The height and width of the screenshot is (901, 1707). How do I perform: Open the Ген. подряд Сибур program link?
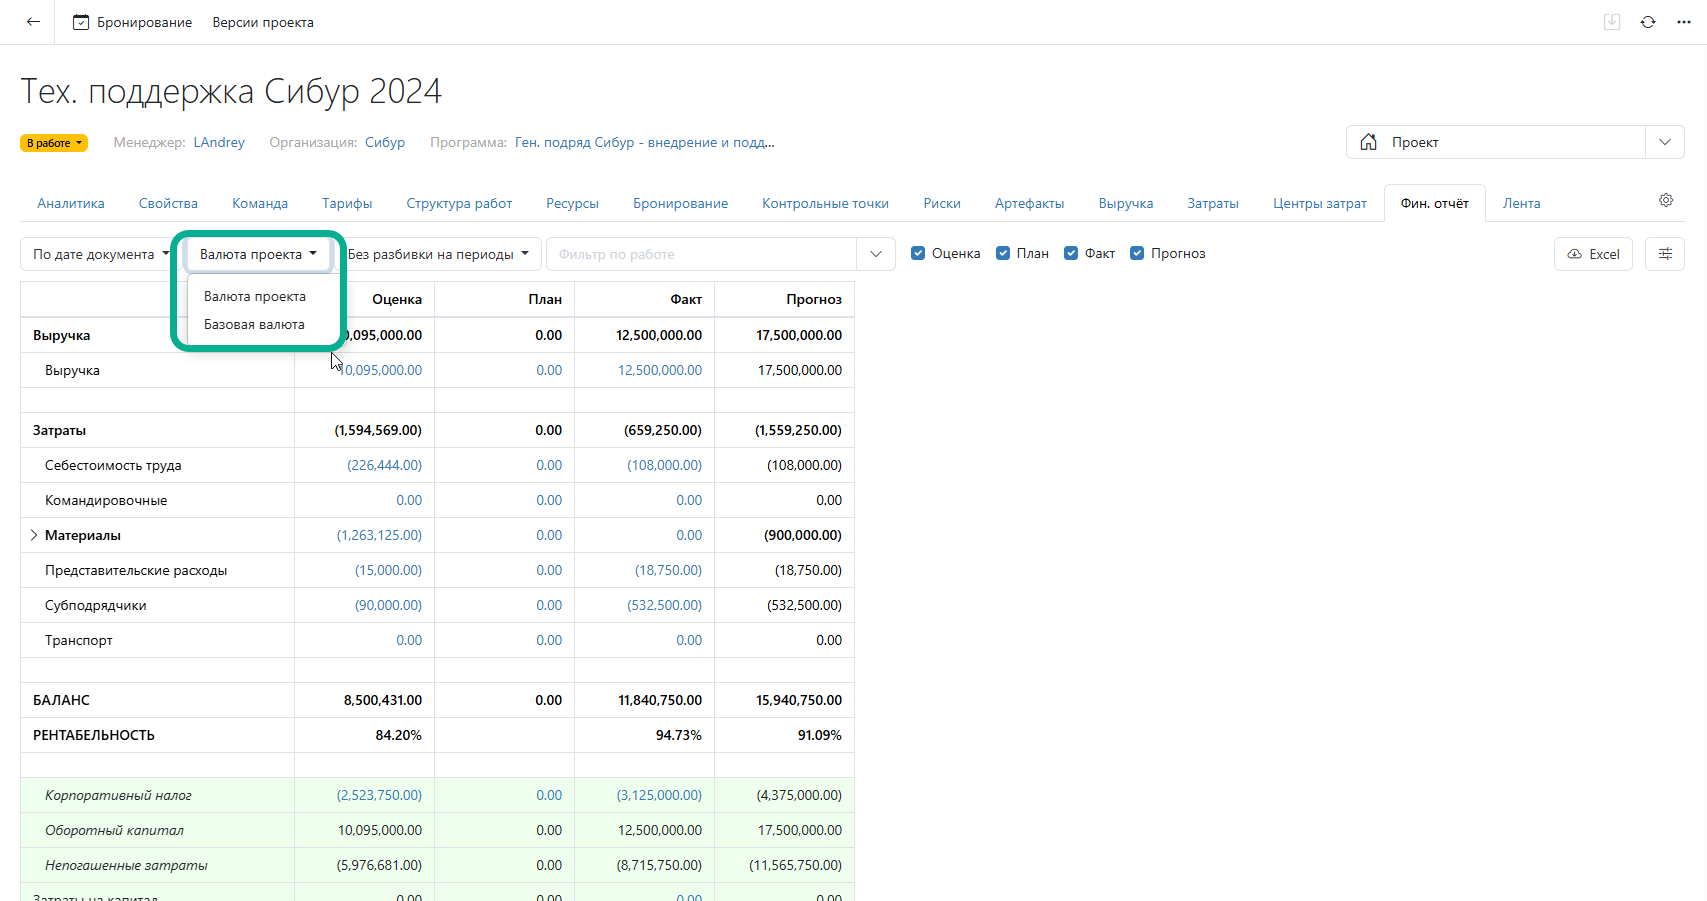645,142
